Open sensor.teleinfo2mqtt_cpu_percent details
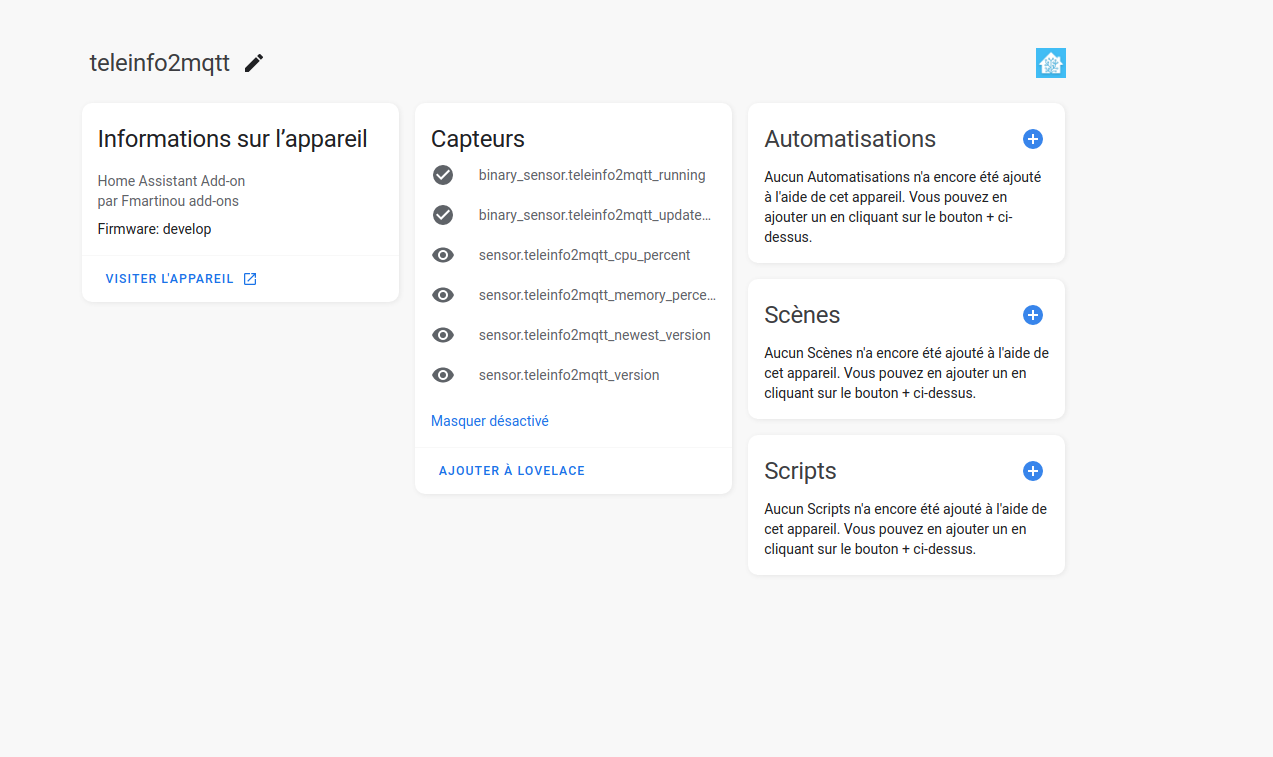The height and width of the screenshot is (757, 1273). click(584, 255)
